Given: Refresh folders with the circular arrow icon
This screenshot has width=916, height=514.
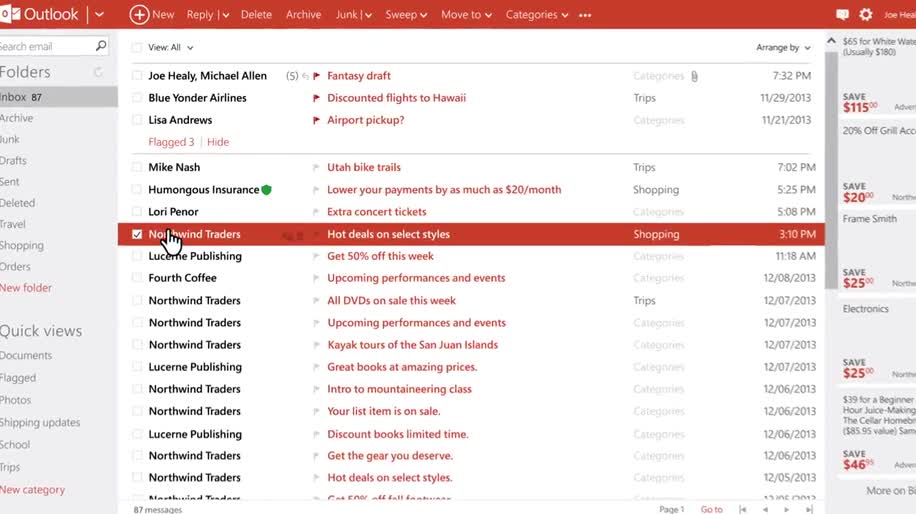Looking at the screenshot, I should pos(98,72).
